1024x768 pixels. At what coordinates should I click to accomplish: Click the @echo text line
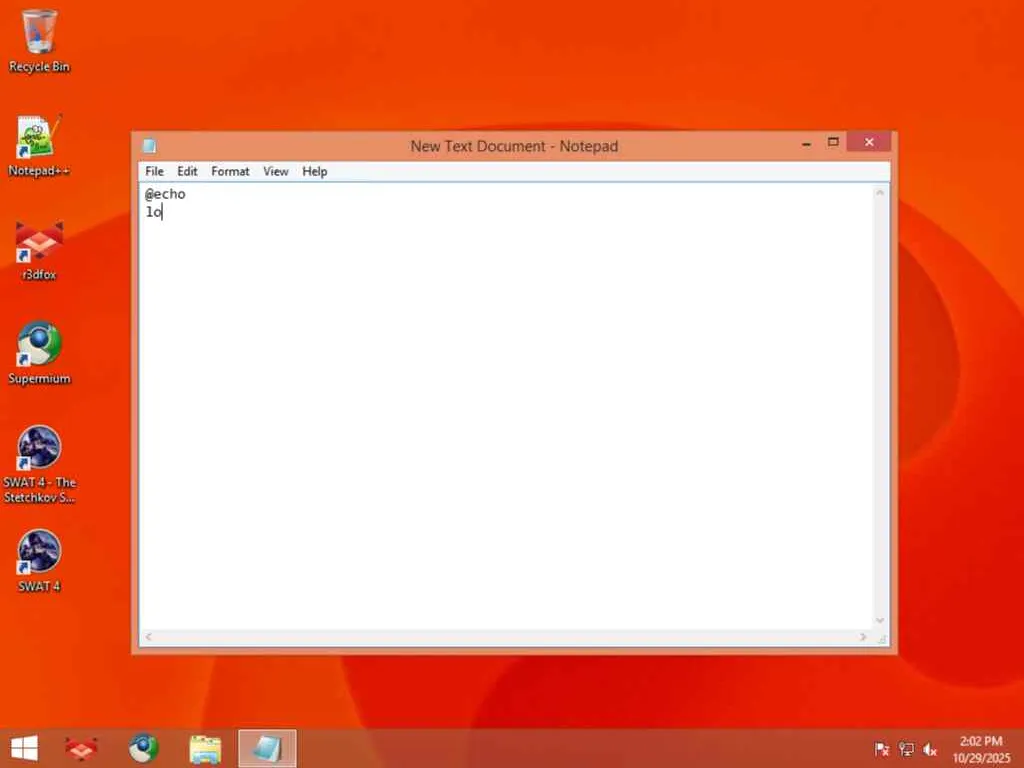click(x=165, y=194)
